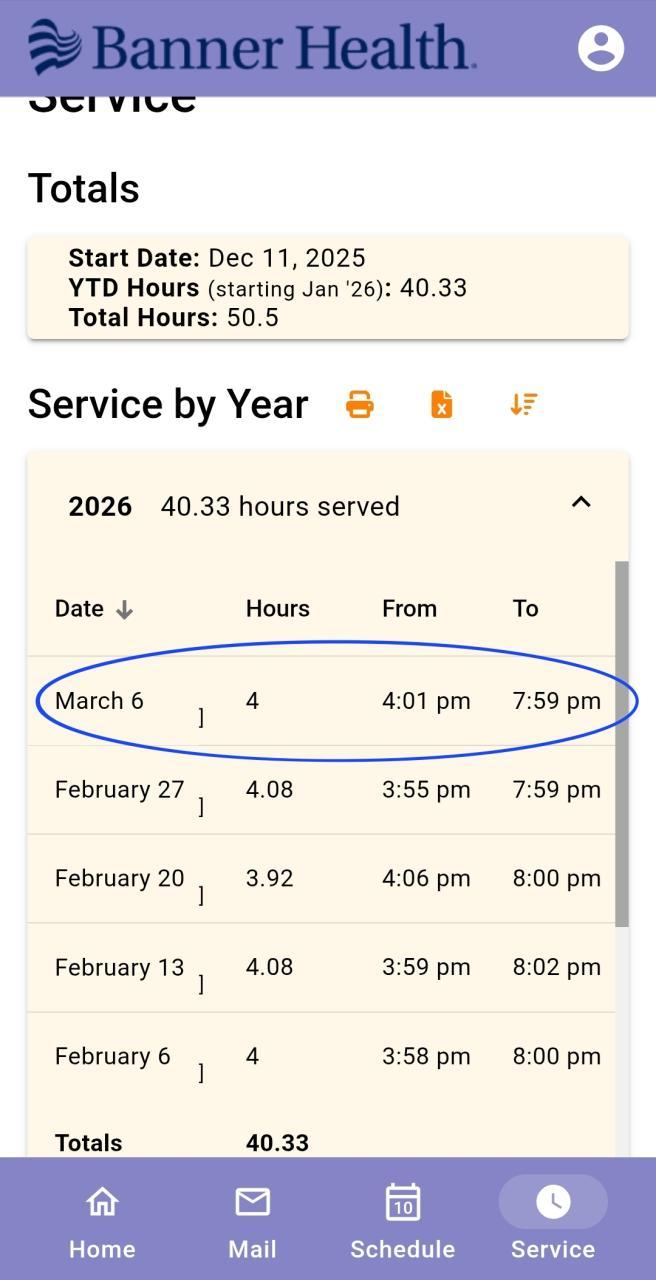Go to the Home tab
This screenshot has height=1280, width=656.
click(102, 1218)
